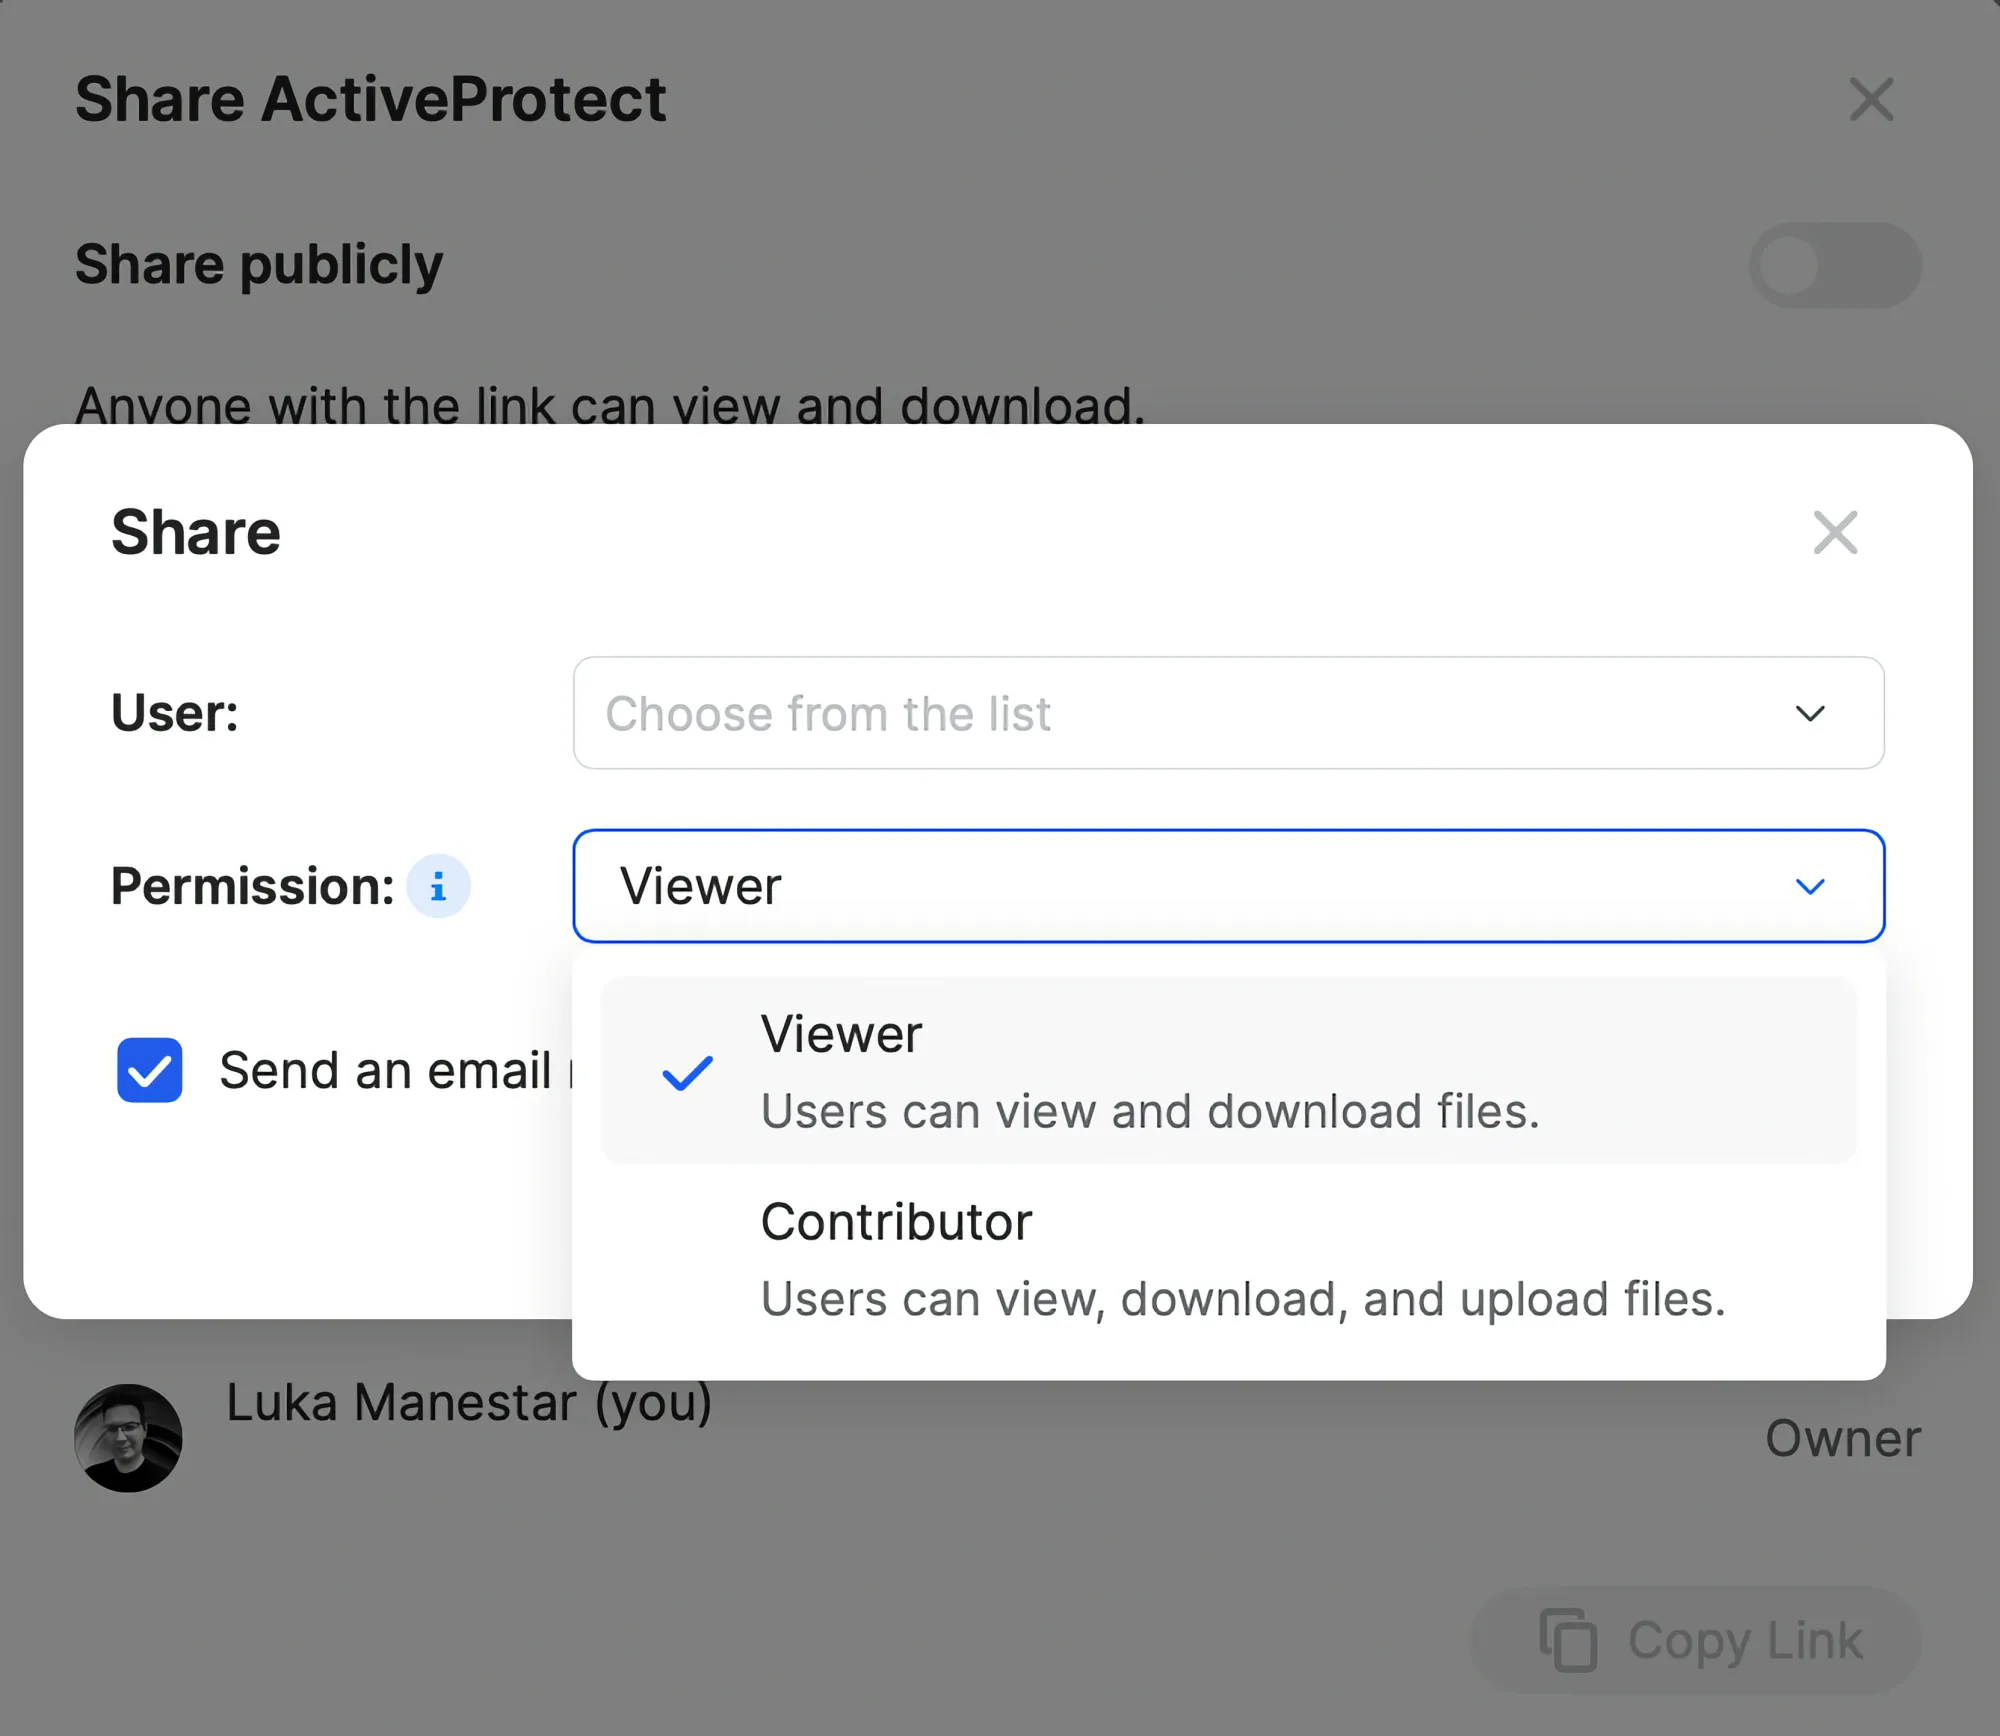Click the copy icon in Copy Link

pyautogui.click(x=1568, y=1640)
